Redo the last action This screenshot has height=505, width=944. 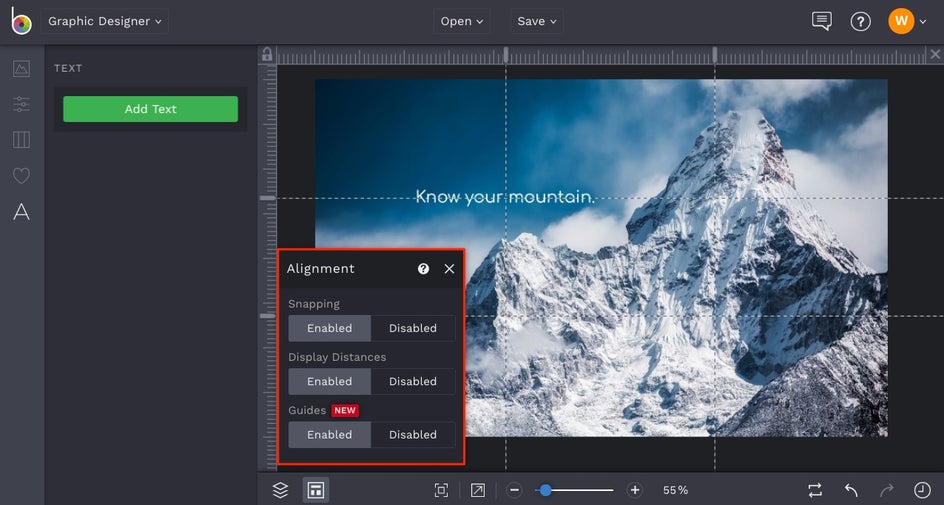click(x=886, y=490)
